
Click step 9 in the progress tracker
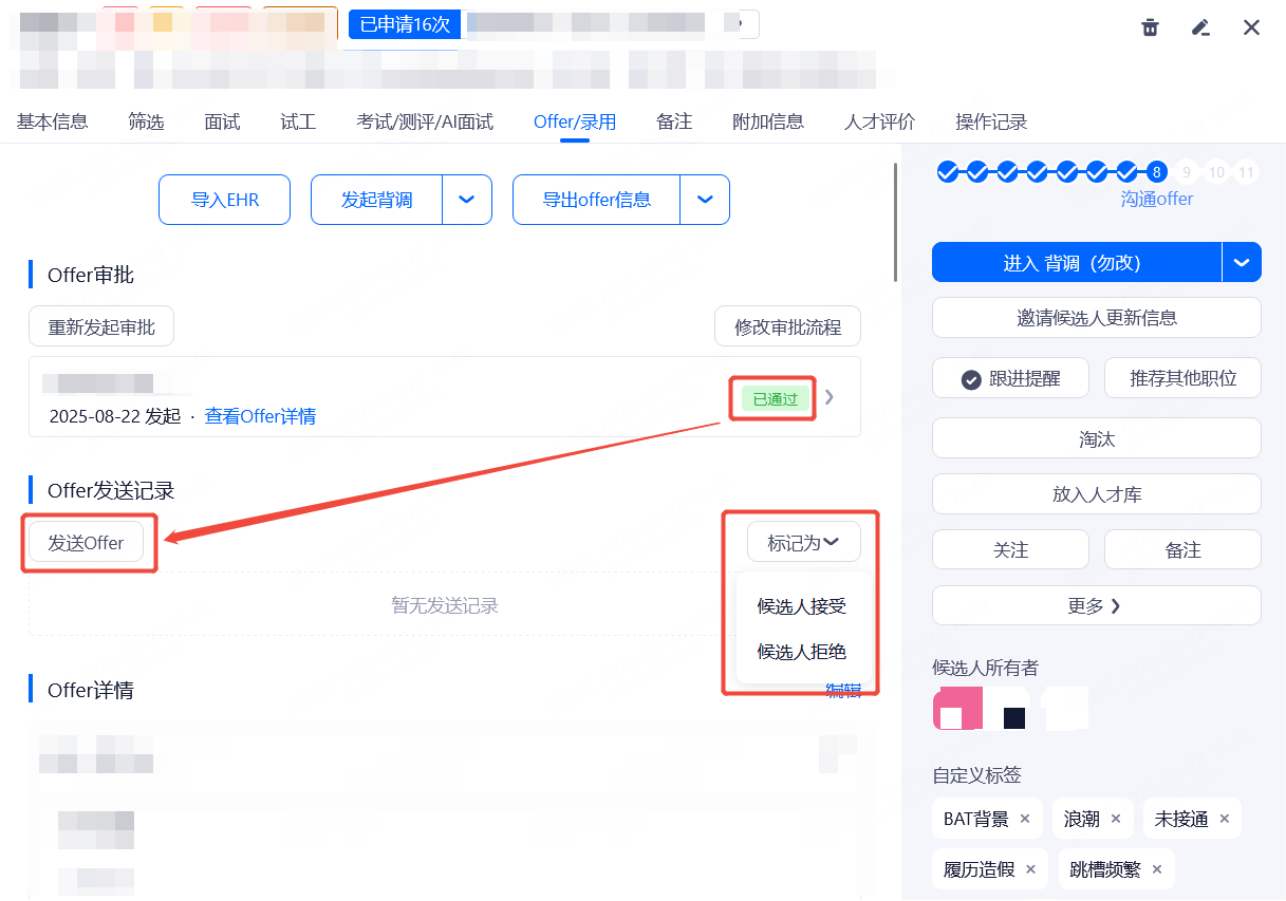pyautogui.click(x=1187, y=172)
